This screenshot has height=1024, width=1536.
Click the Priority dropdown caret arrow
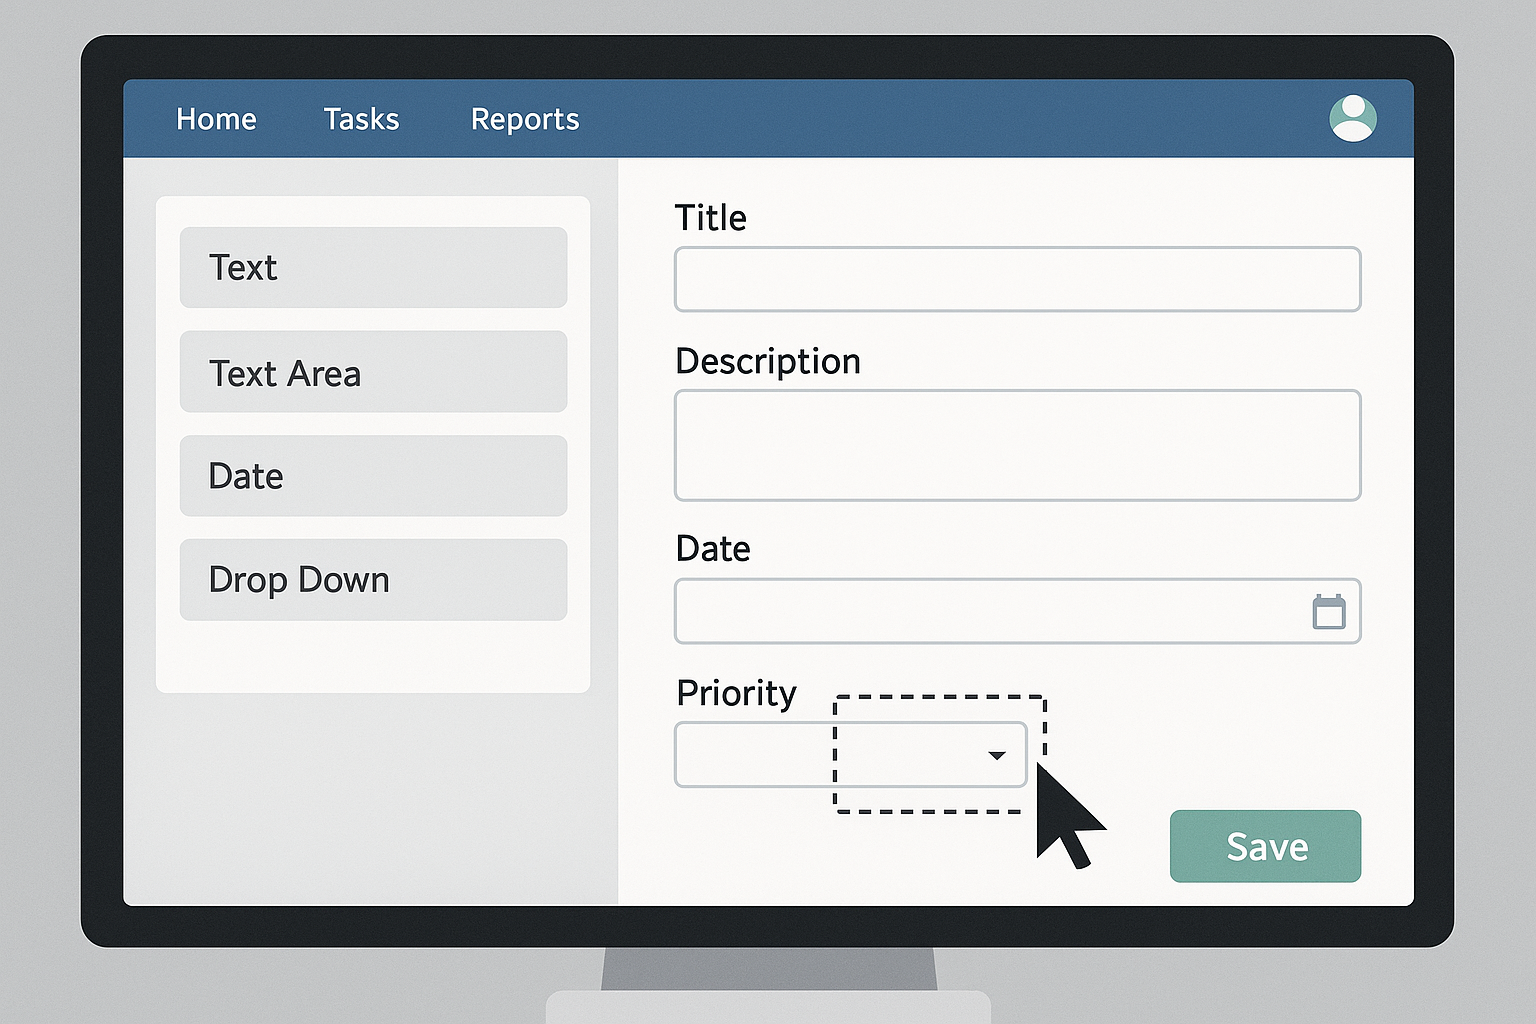coord(996,755)
